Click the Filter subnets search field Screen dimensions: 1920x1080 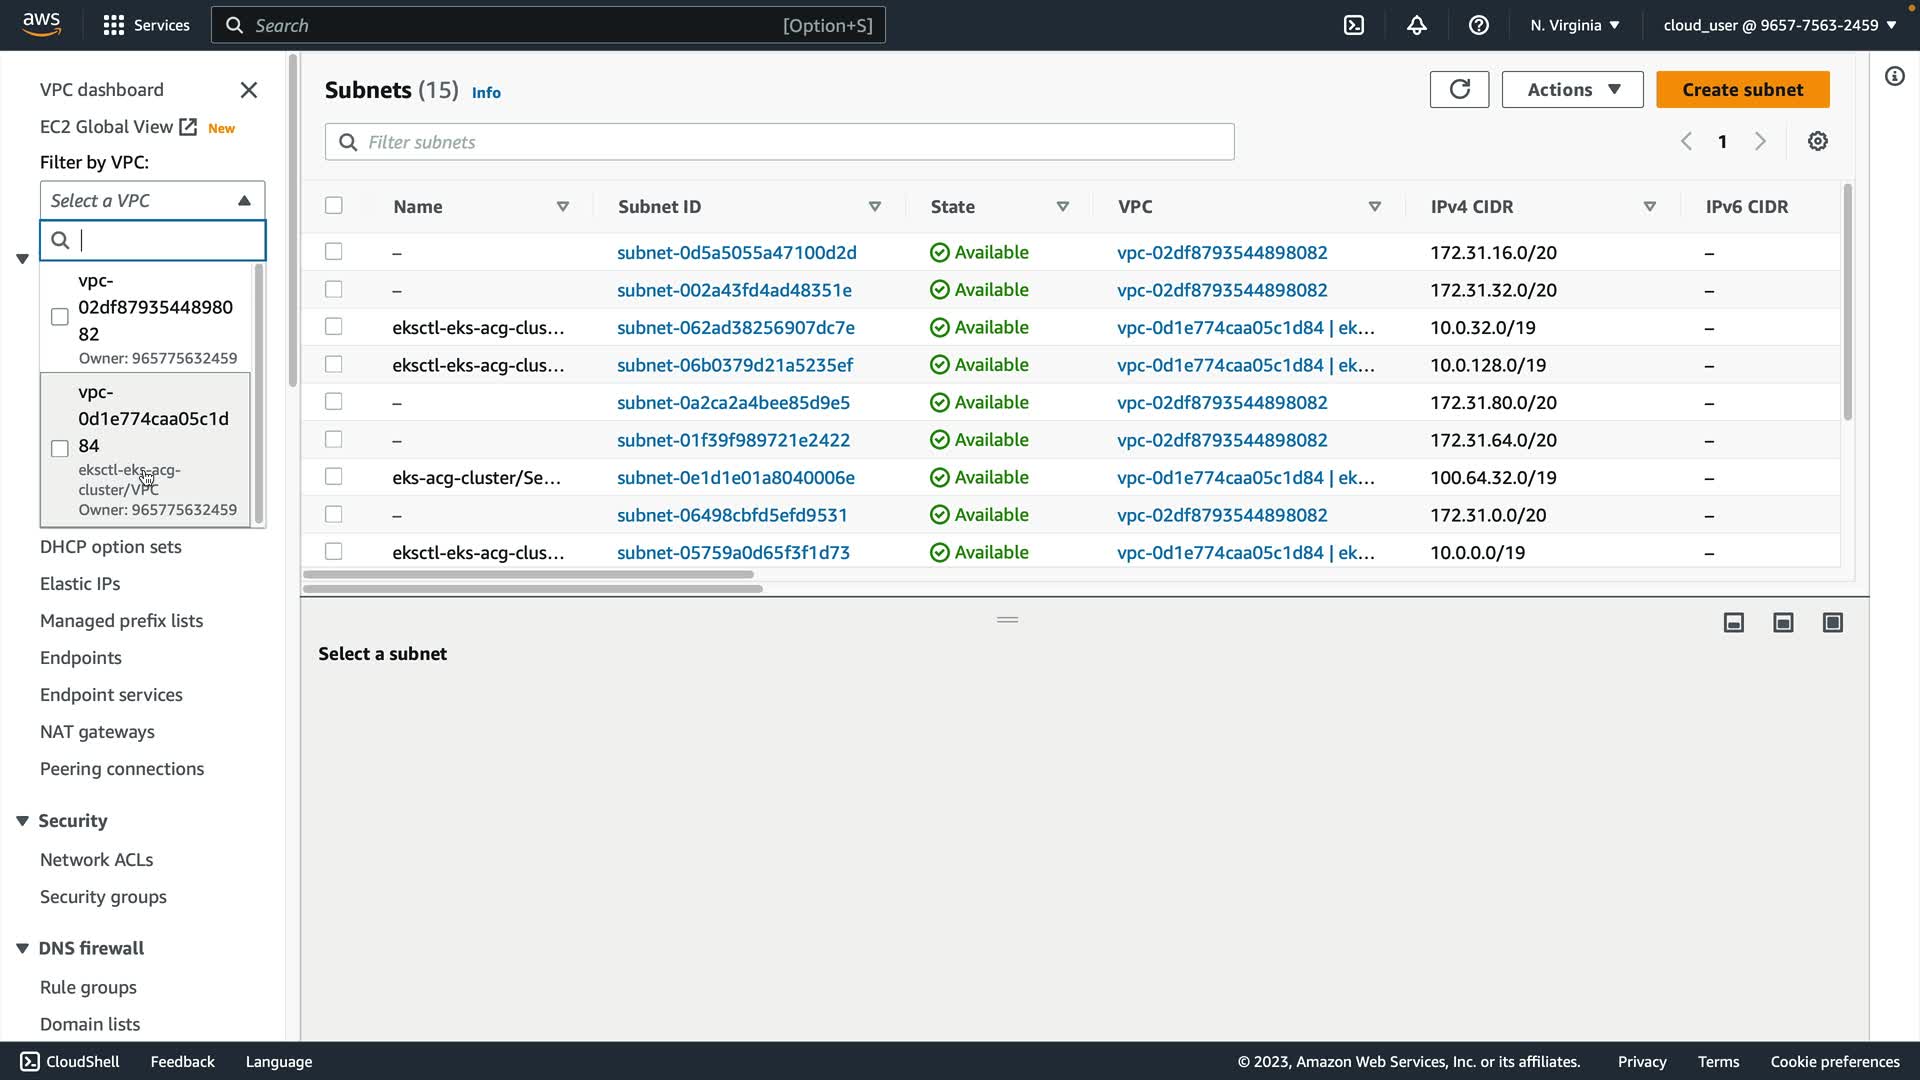click(780, 142)
